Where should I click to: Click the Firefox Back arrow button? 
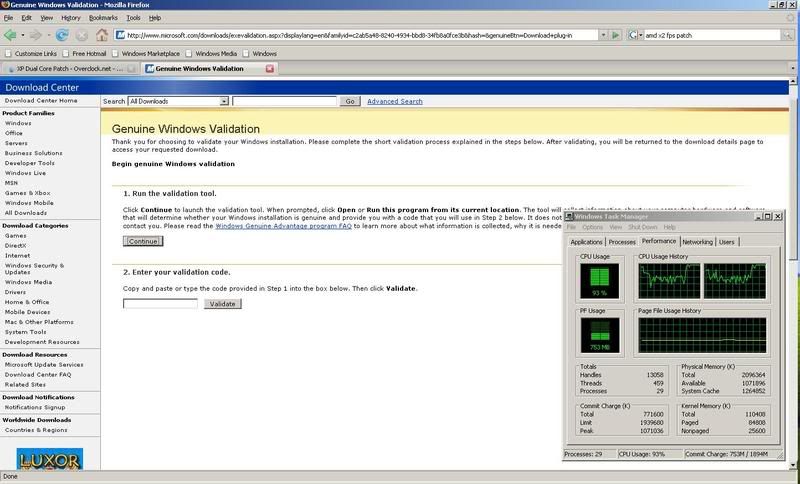(x=12, y=35)
